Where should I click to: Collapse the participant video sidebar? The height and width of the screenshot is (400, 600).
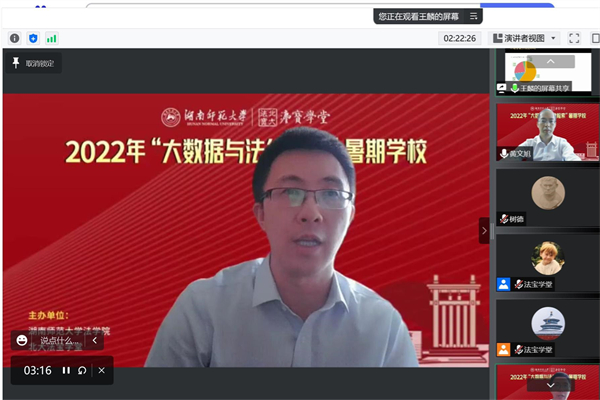[x=485, y=231]
